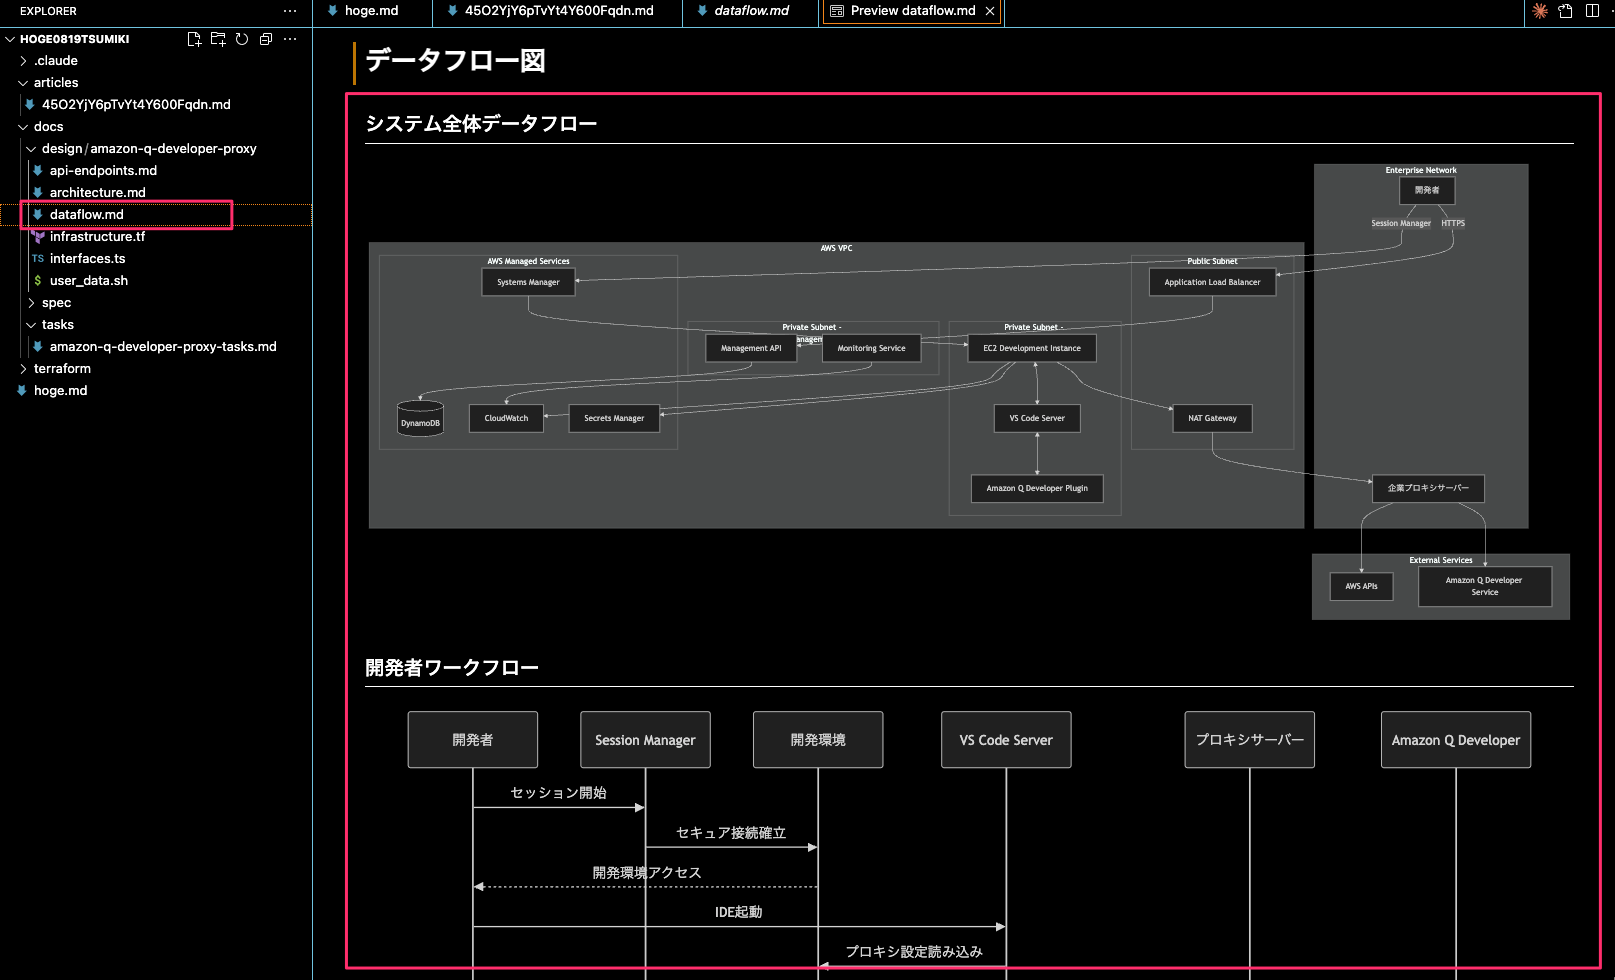Viewport: 1615px width, 980px height.
Task: Open hoge.md at the workspace root
Action: coord(60,391)
